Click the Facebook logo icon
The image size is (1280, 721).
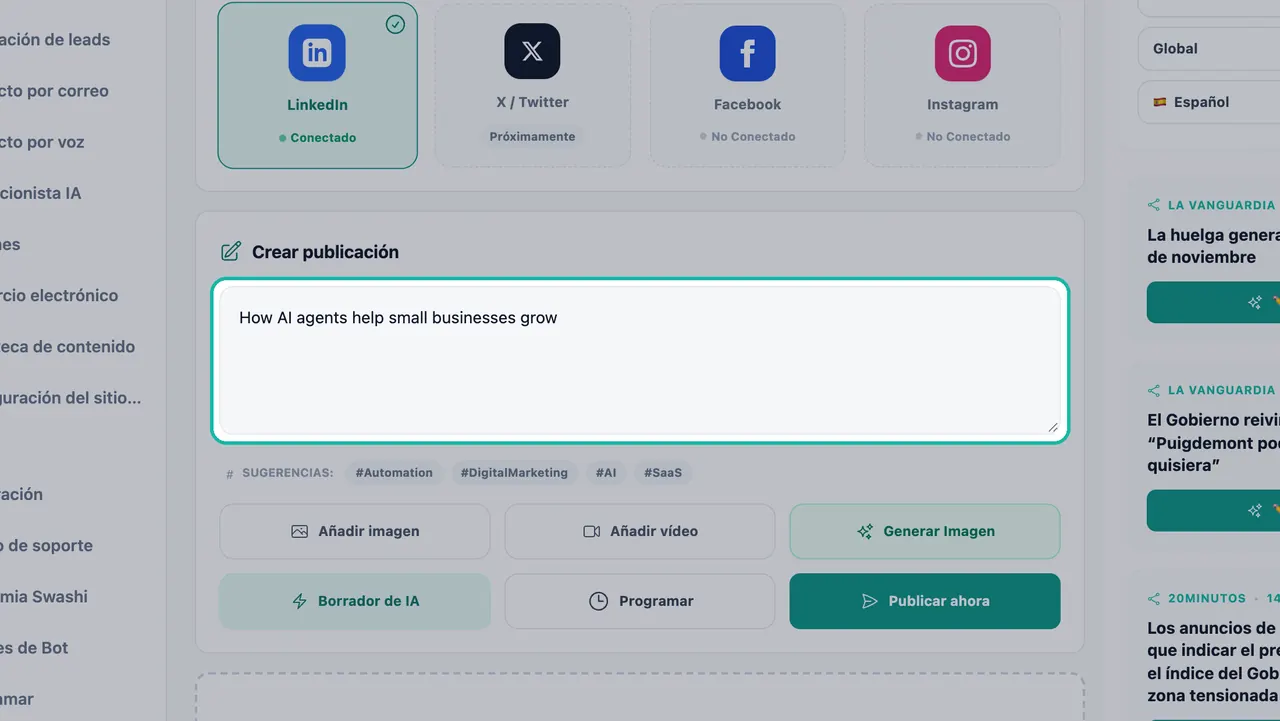747,53
